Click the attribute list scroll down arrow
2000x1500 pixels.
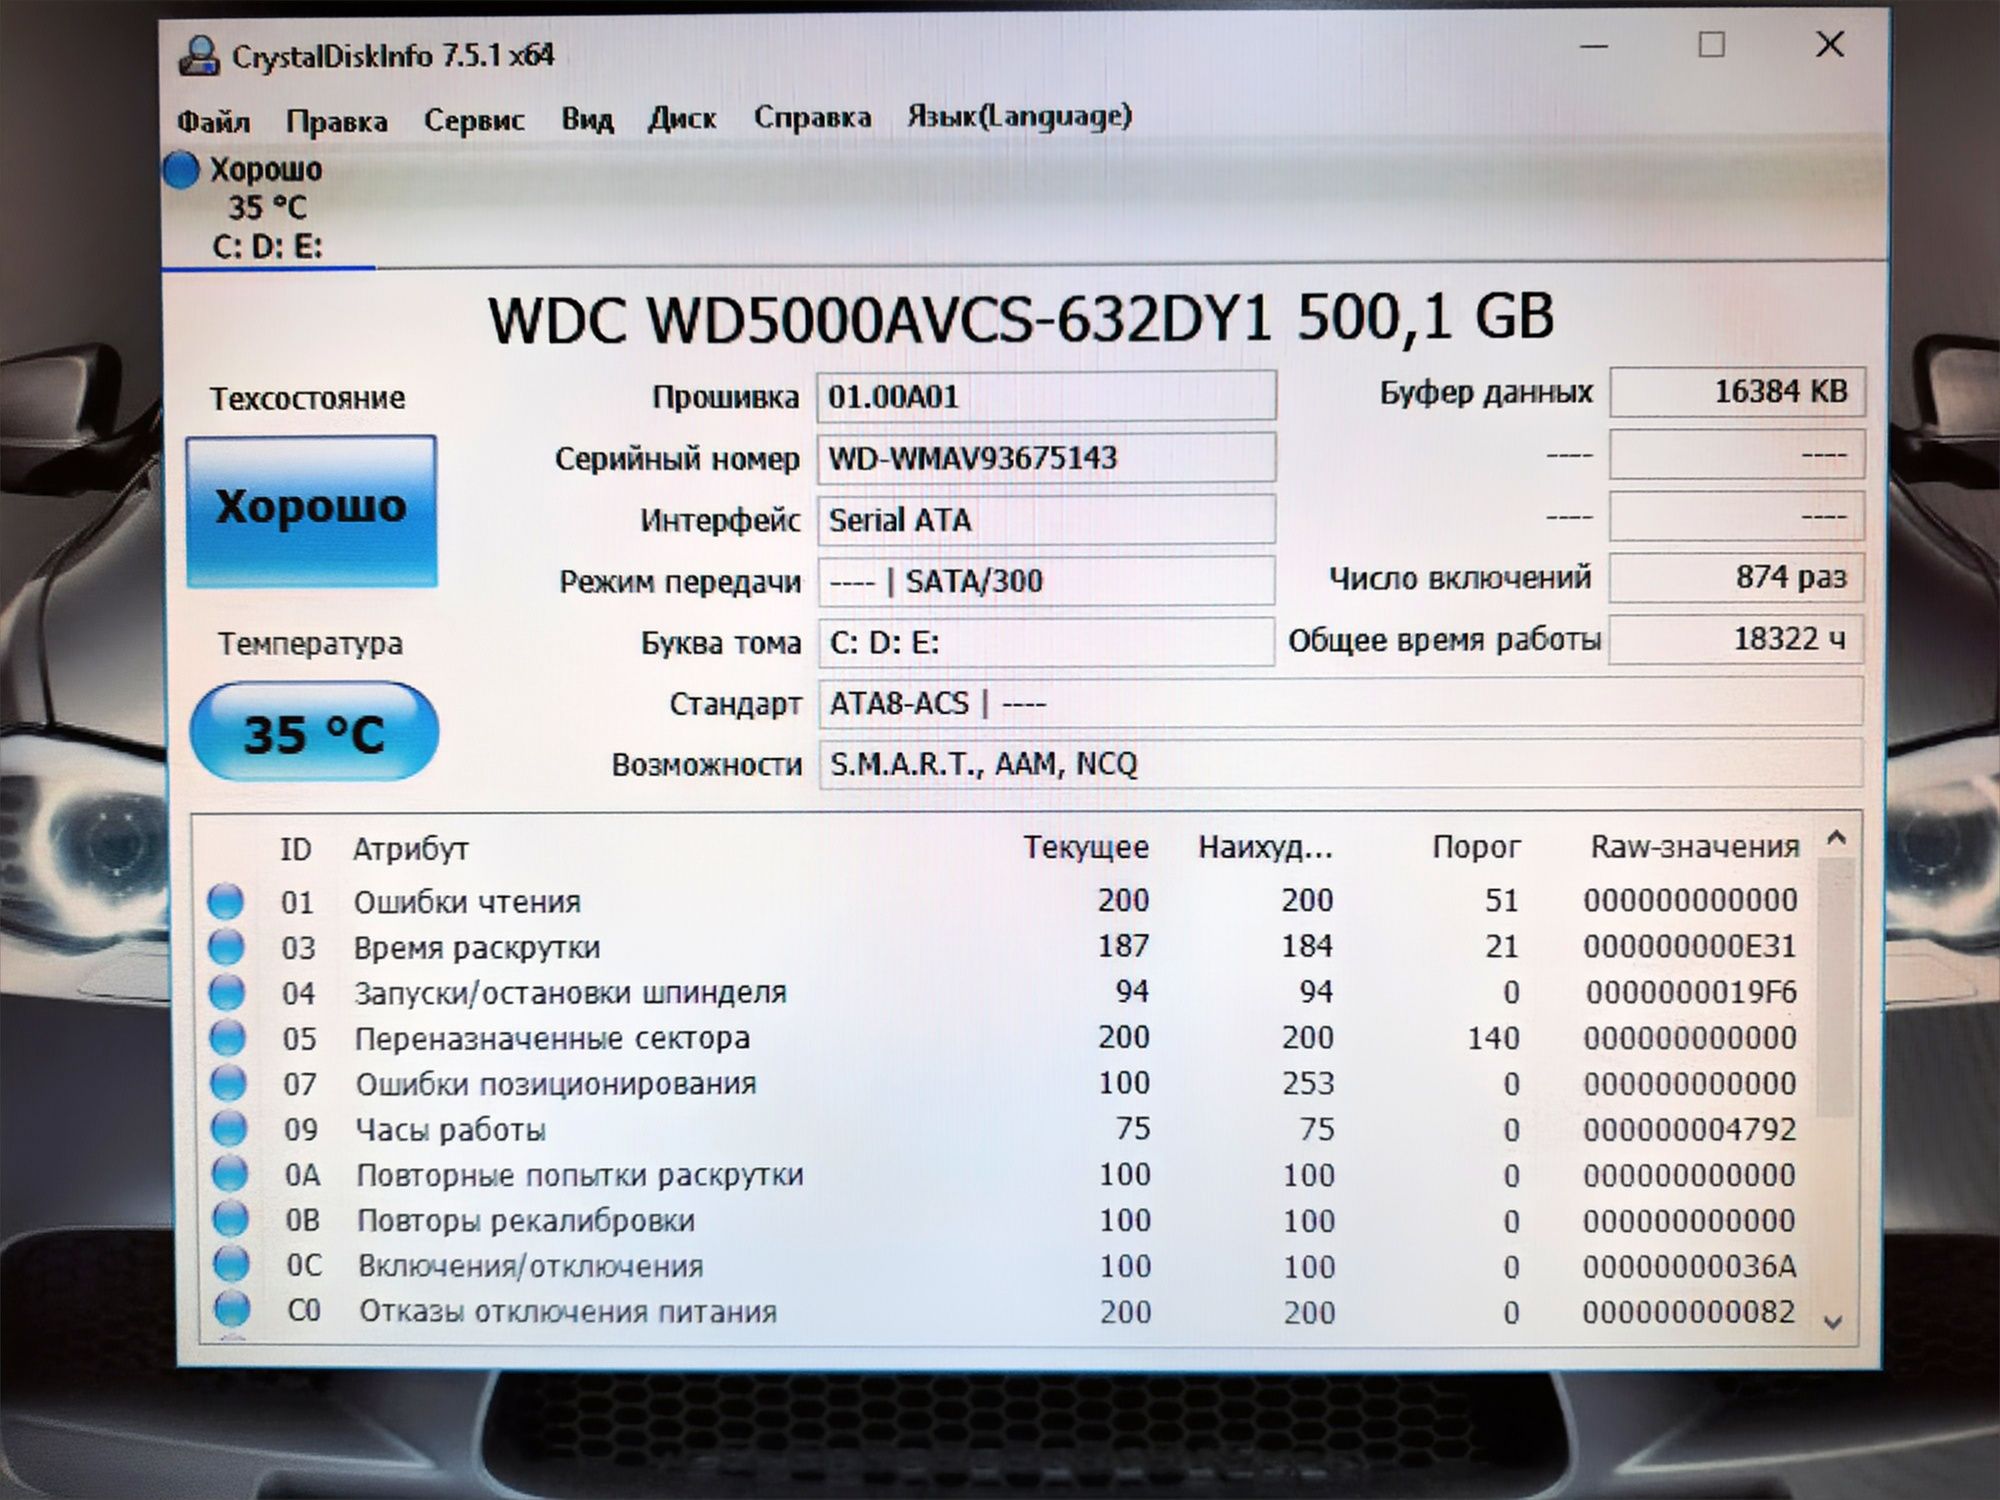click(1834, 1322)
